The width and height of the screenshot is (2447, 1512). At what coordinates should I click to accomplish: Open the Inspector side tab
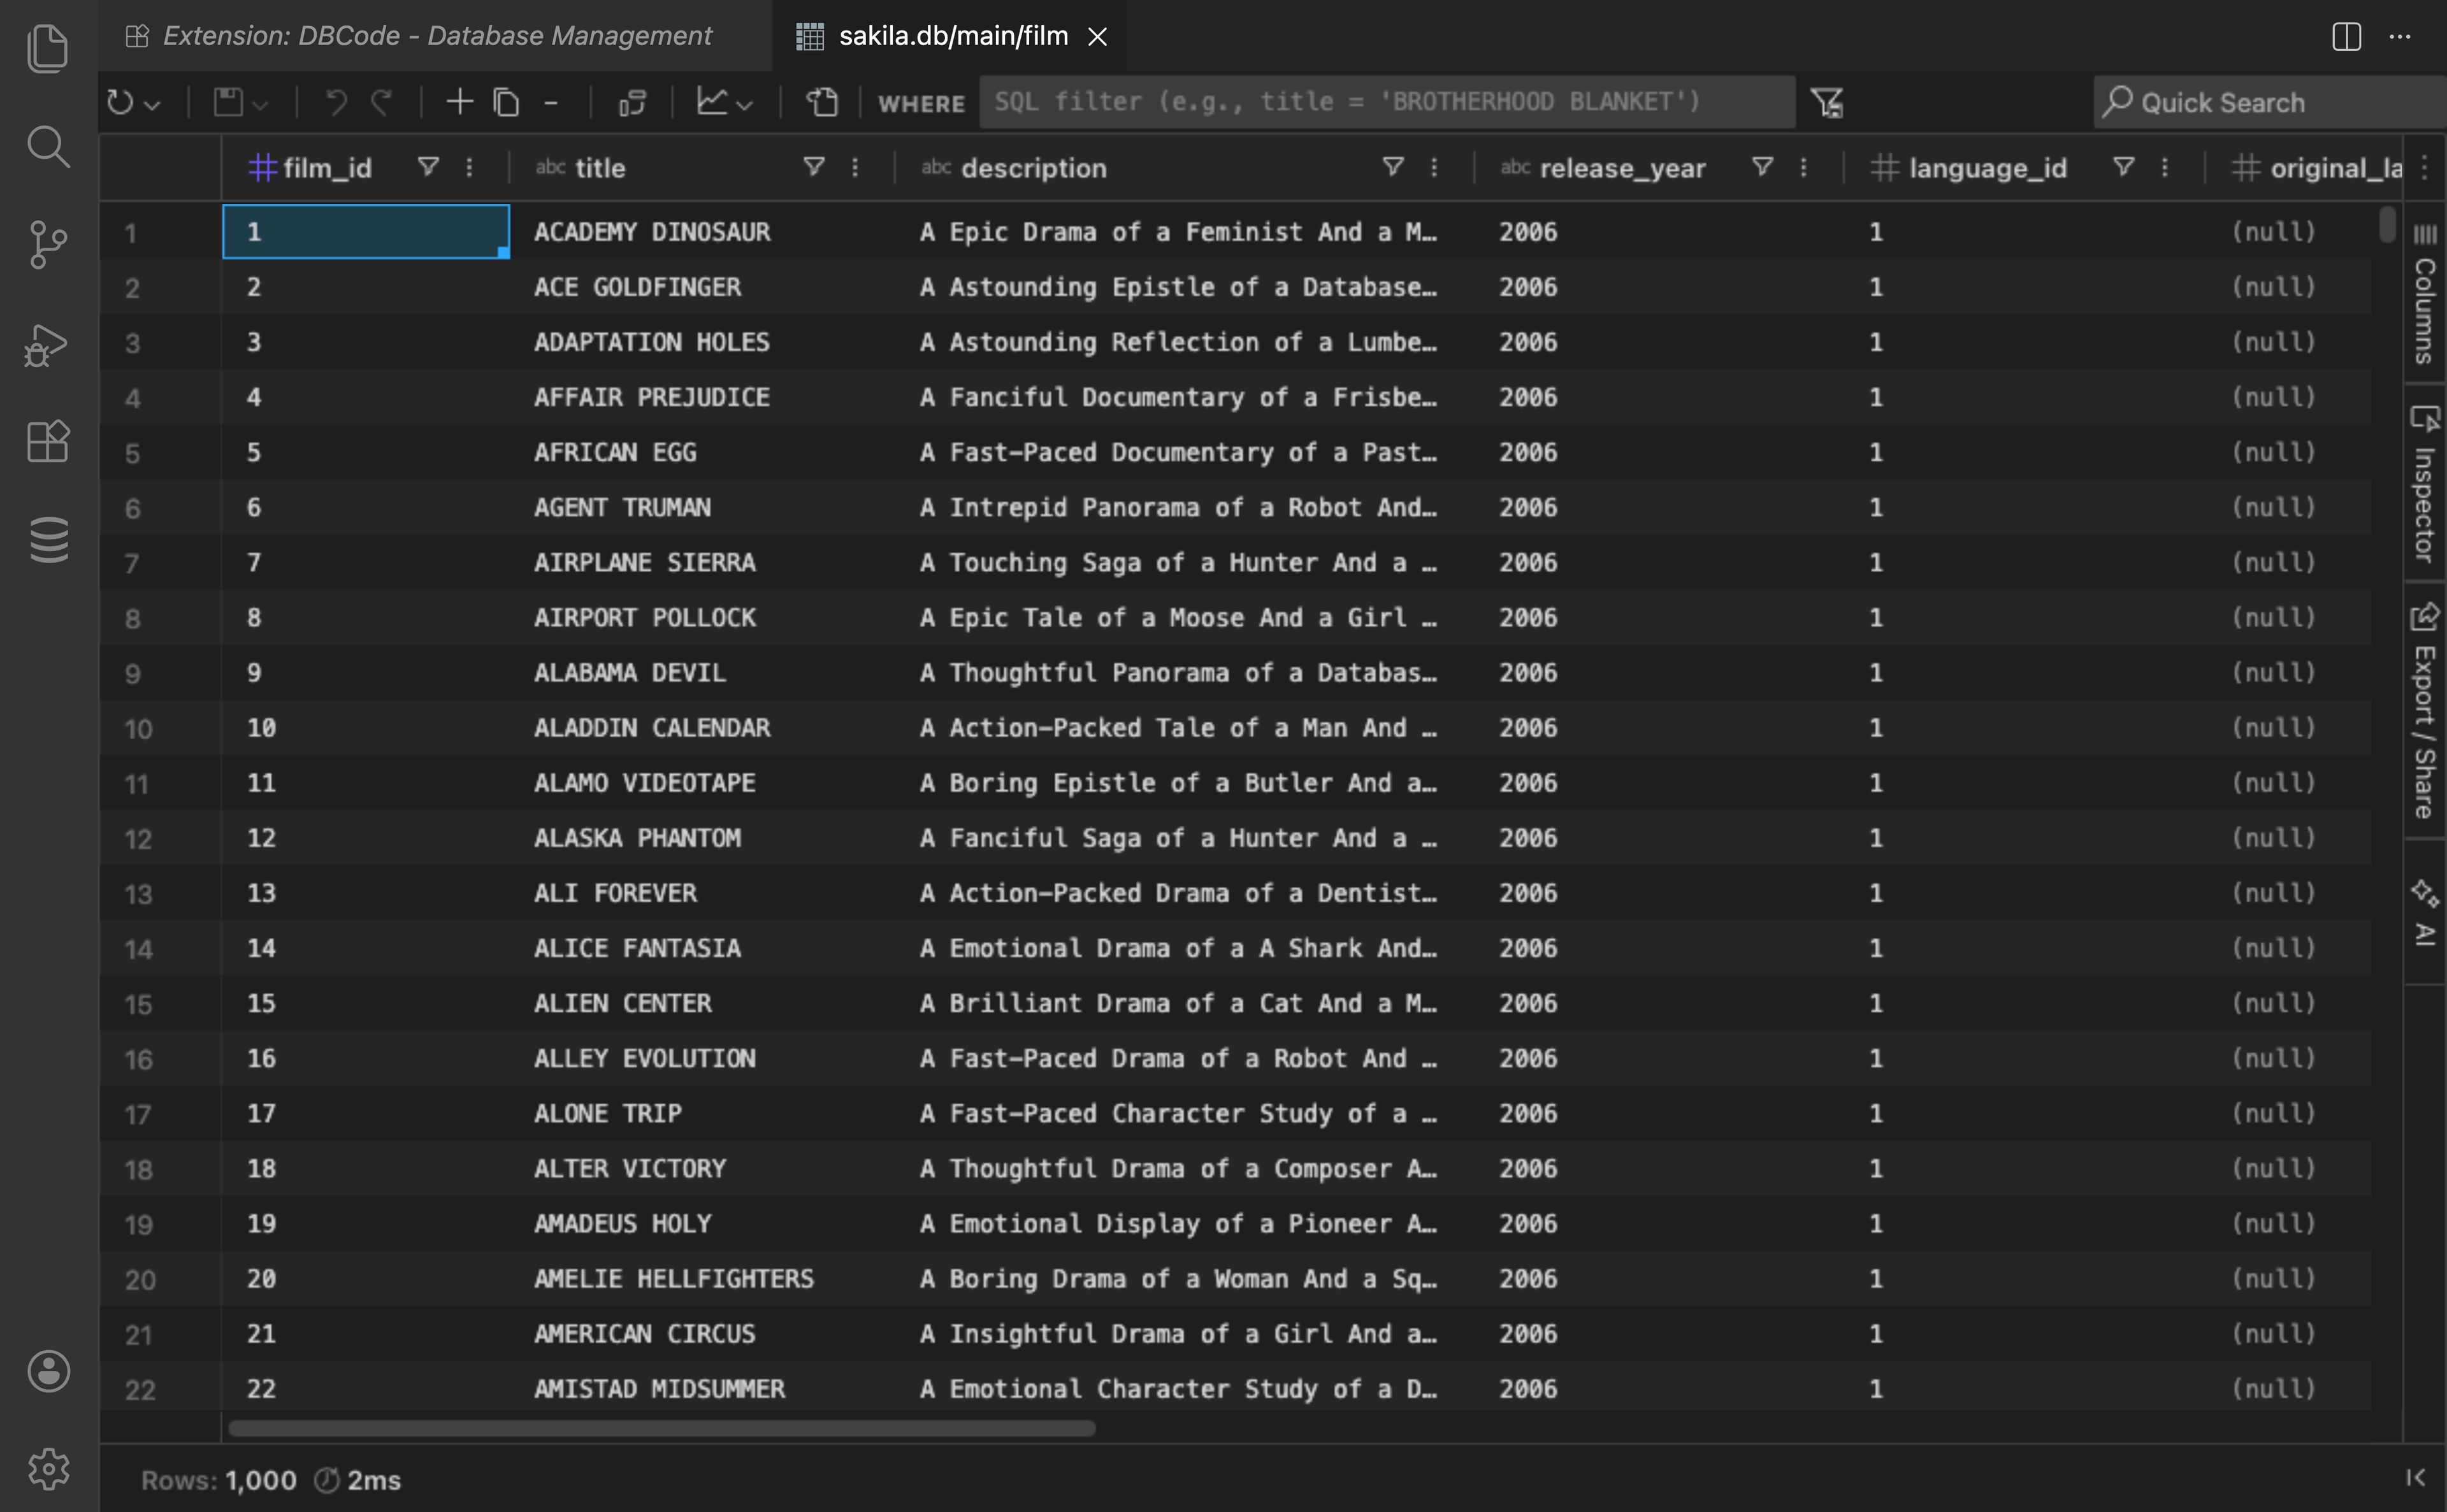[2424, 487]
